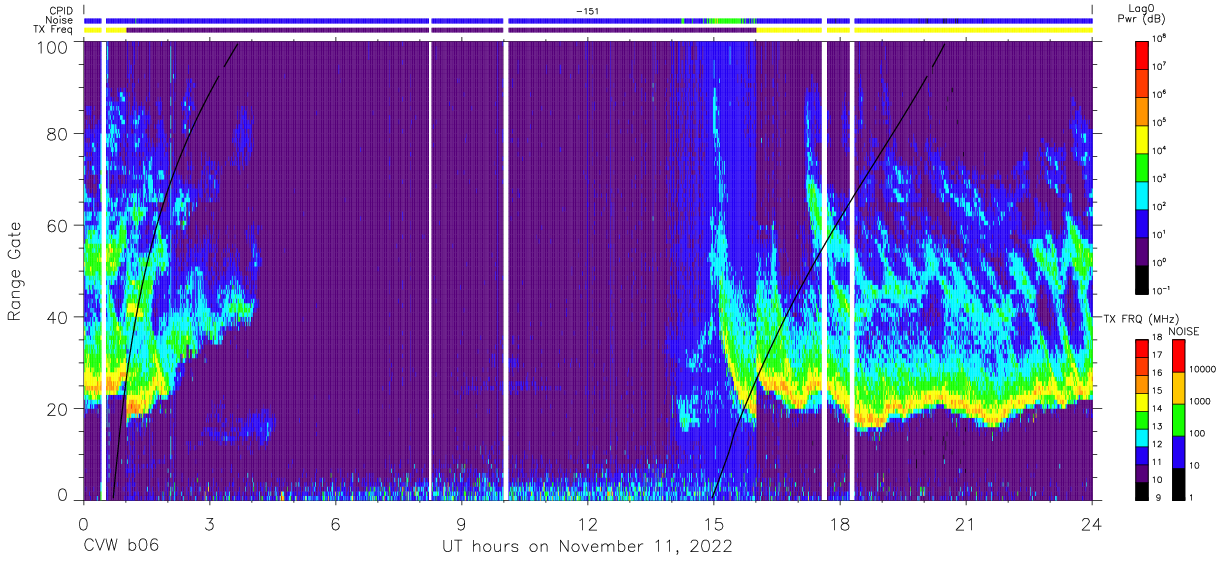1228x567 pixels.
Task: Click the 100 tick on the Range Gate axis
Action: point(51,47)
